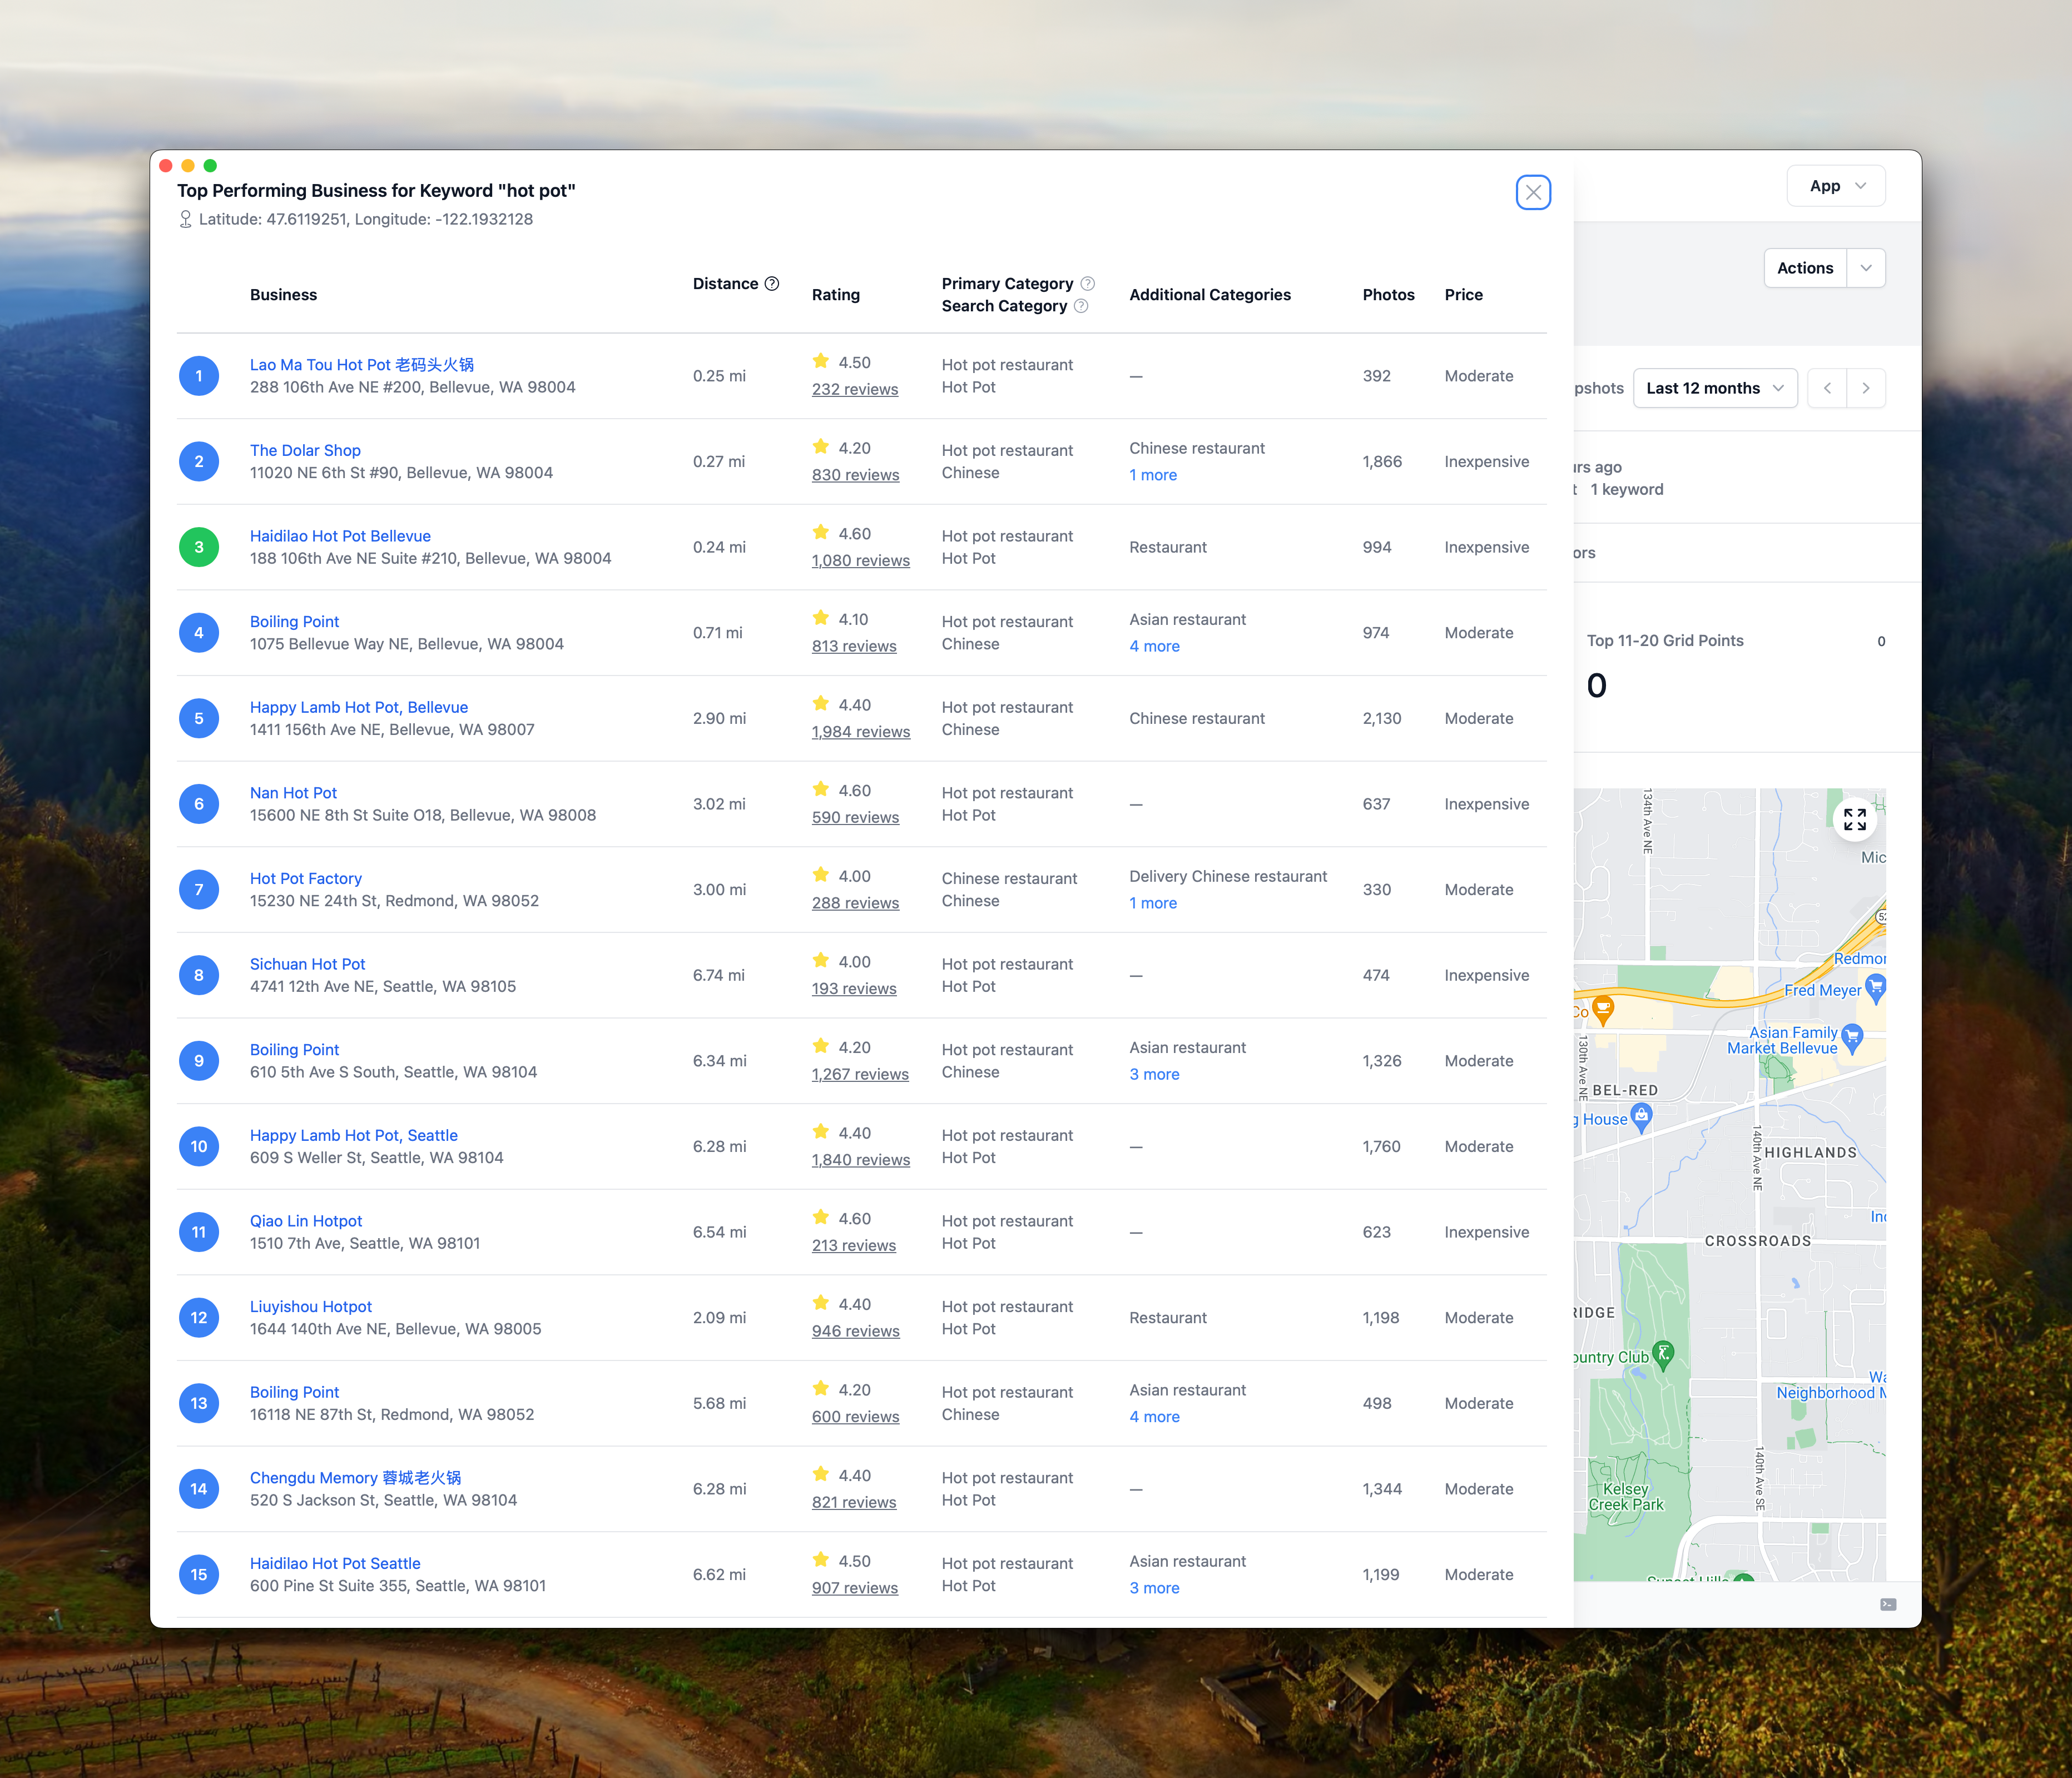The height and width of the screenshot is (1778, 2072).
Task: Go to next snapshot arrow
Action: [1866, 388]
